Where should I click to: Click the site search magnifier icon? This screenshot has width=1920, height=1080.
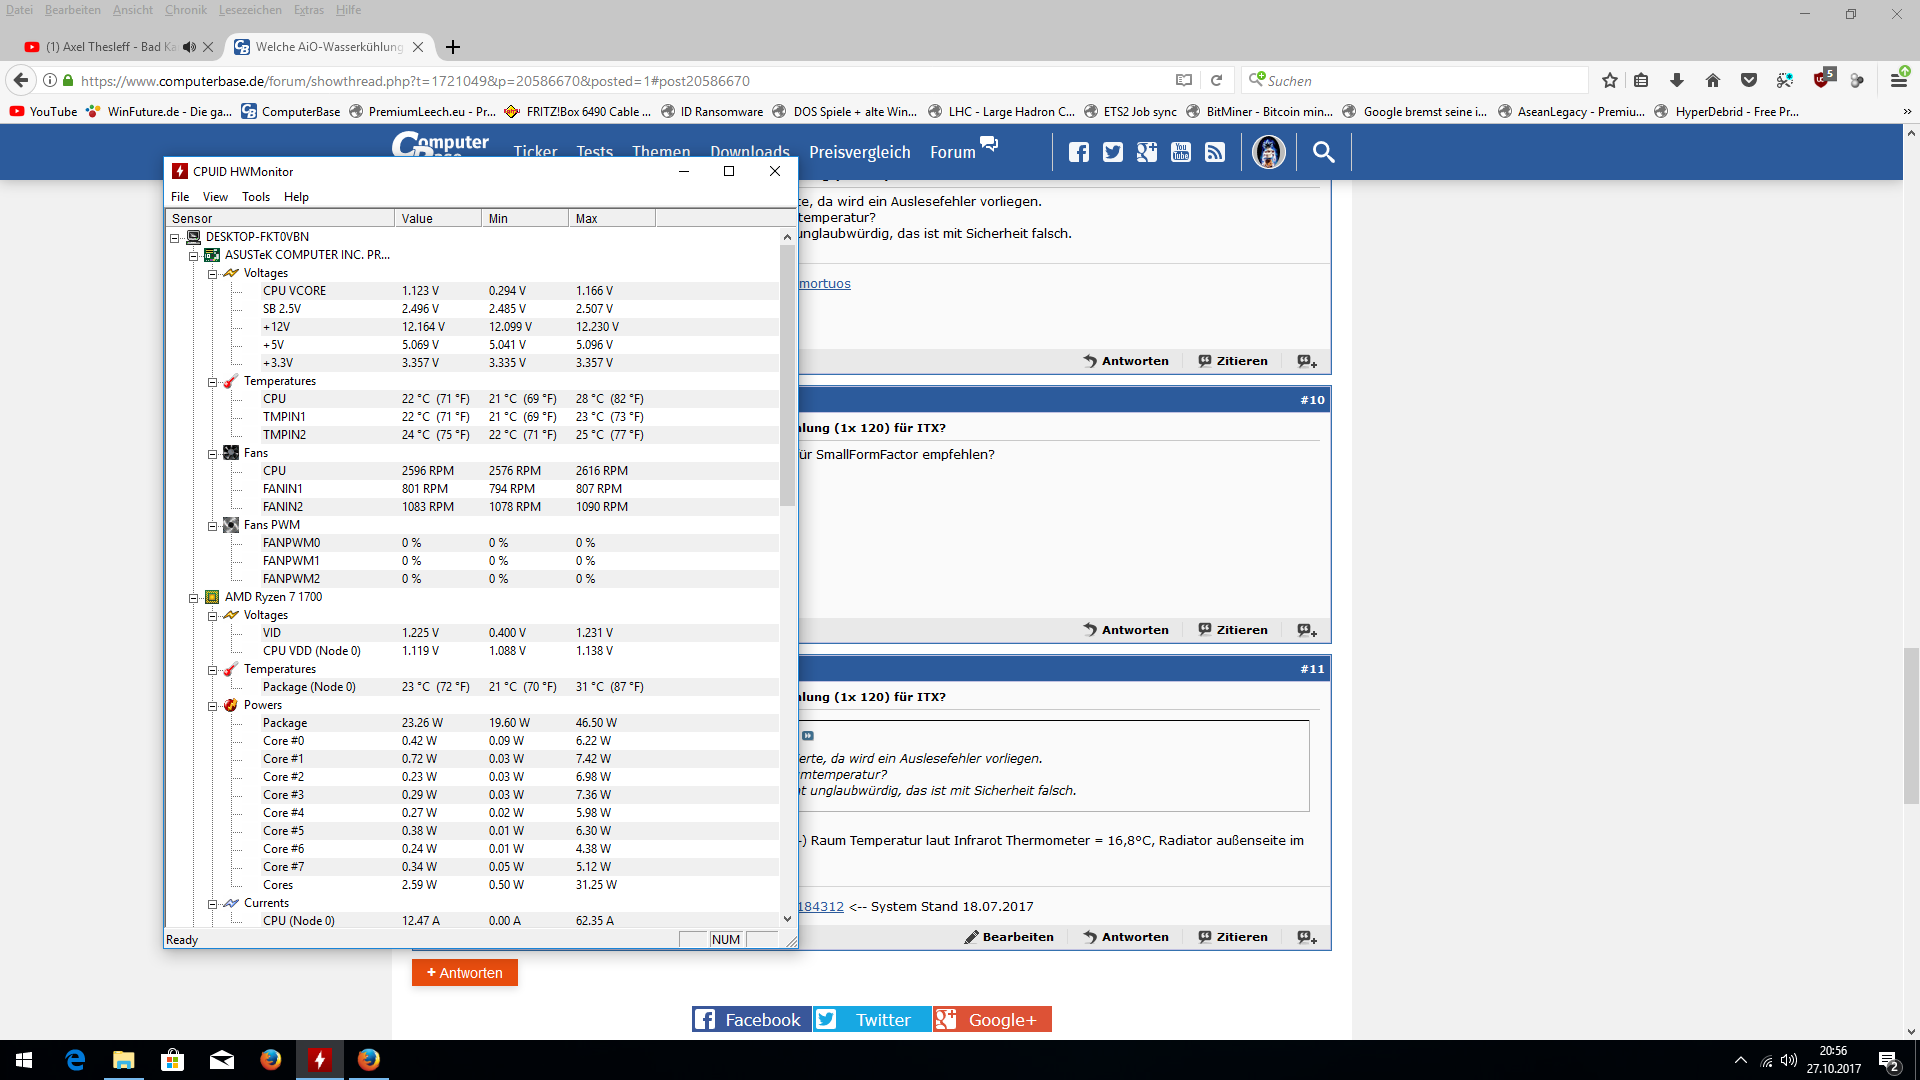pos(1323,152)
